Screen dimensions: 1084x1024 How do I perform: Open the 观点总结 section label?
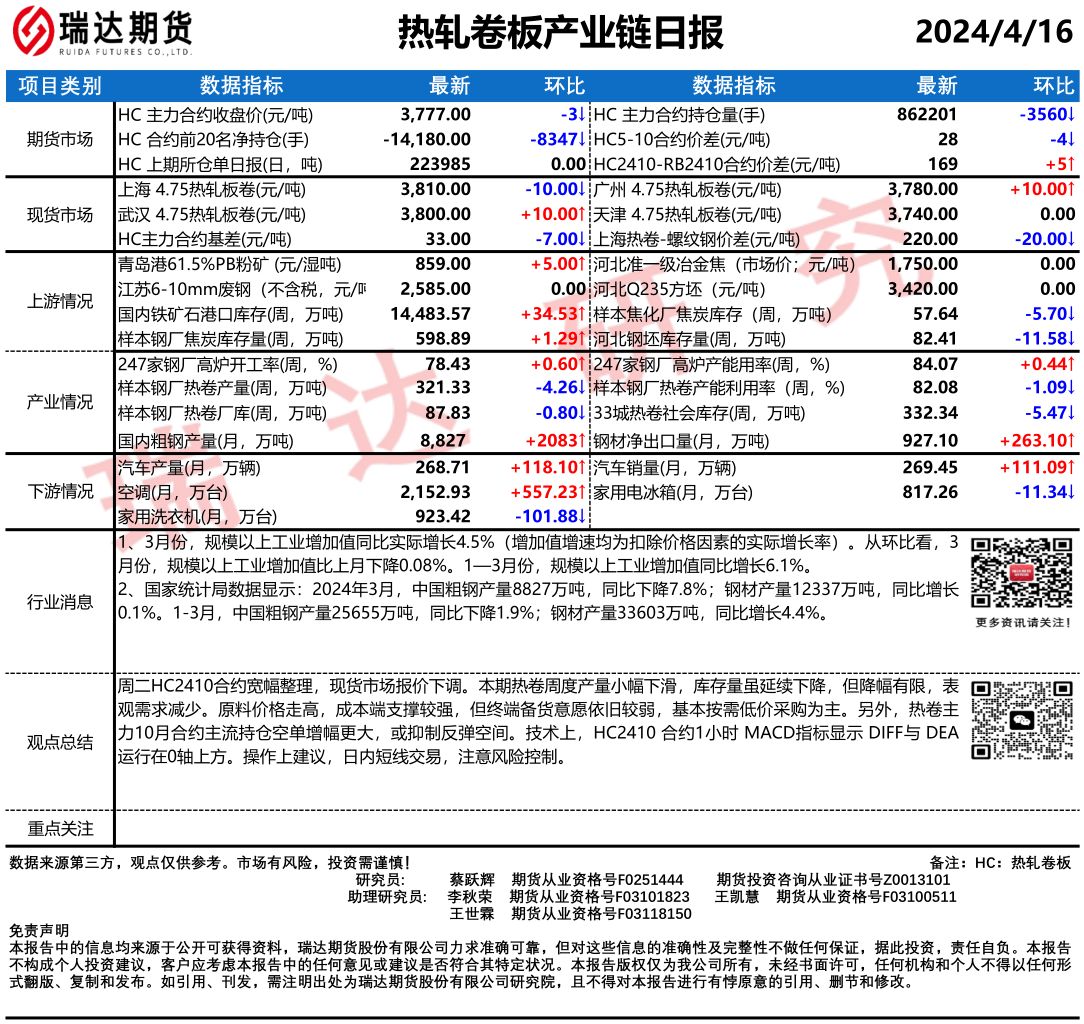click(60, 742)
